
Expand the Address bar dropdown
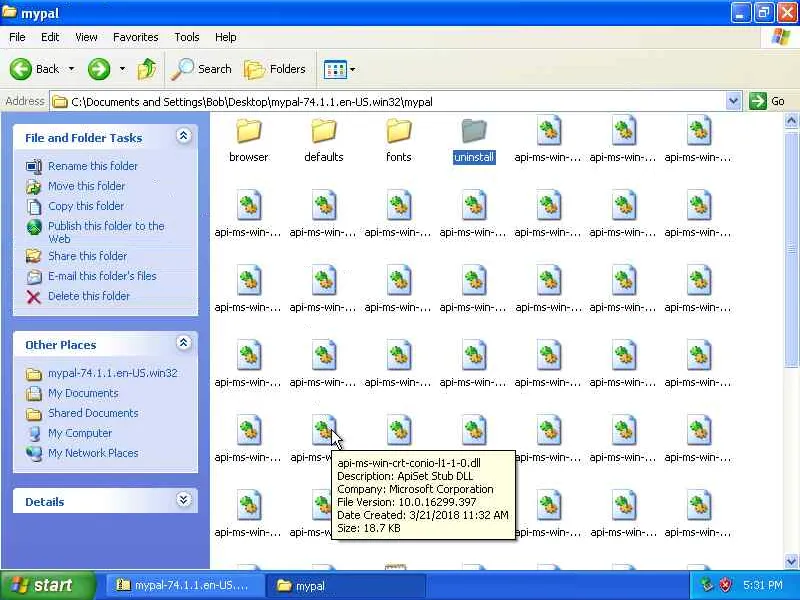[733, 101]
